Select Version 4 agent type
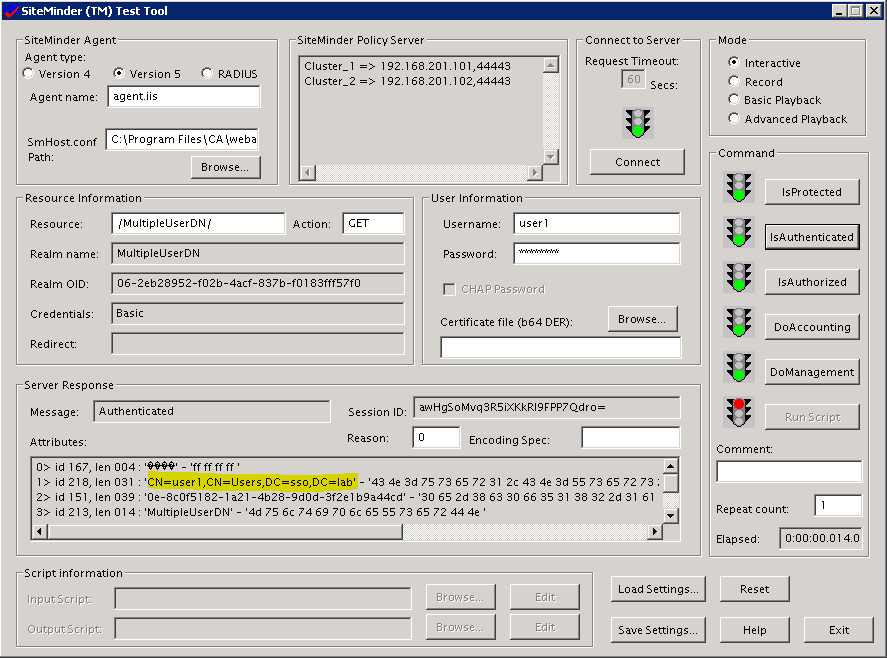Viewport: 887px width, 658px height. 28,74
